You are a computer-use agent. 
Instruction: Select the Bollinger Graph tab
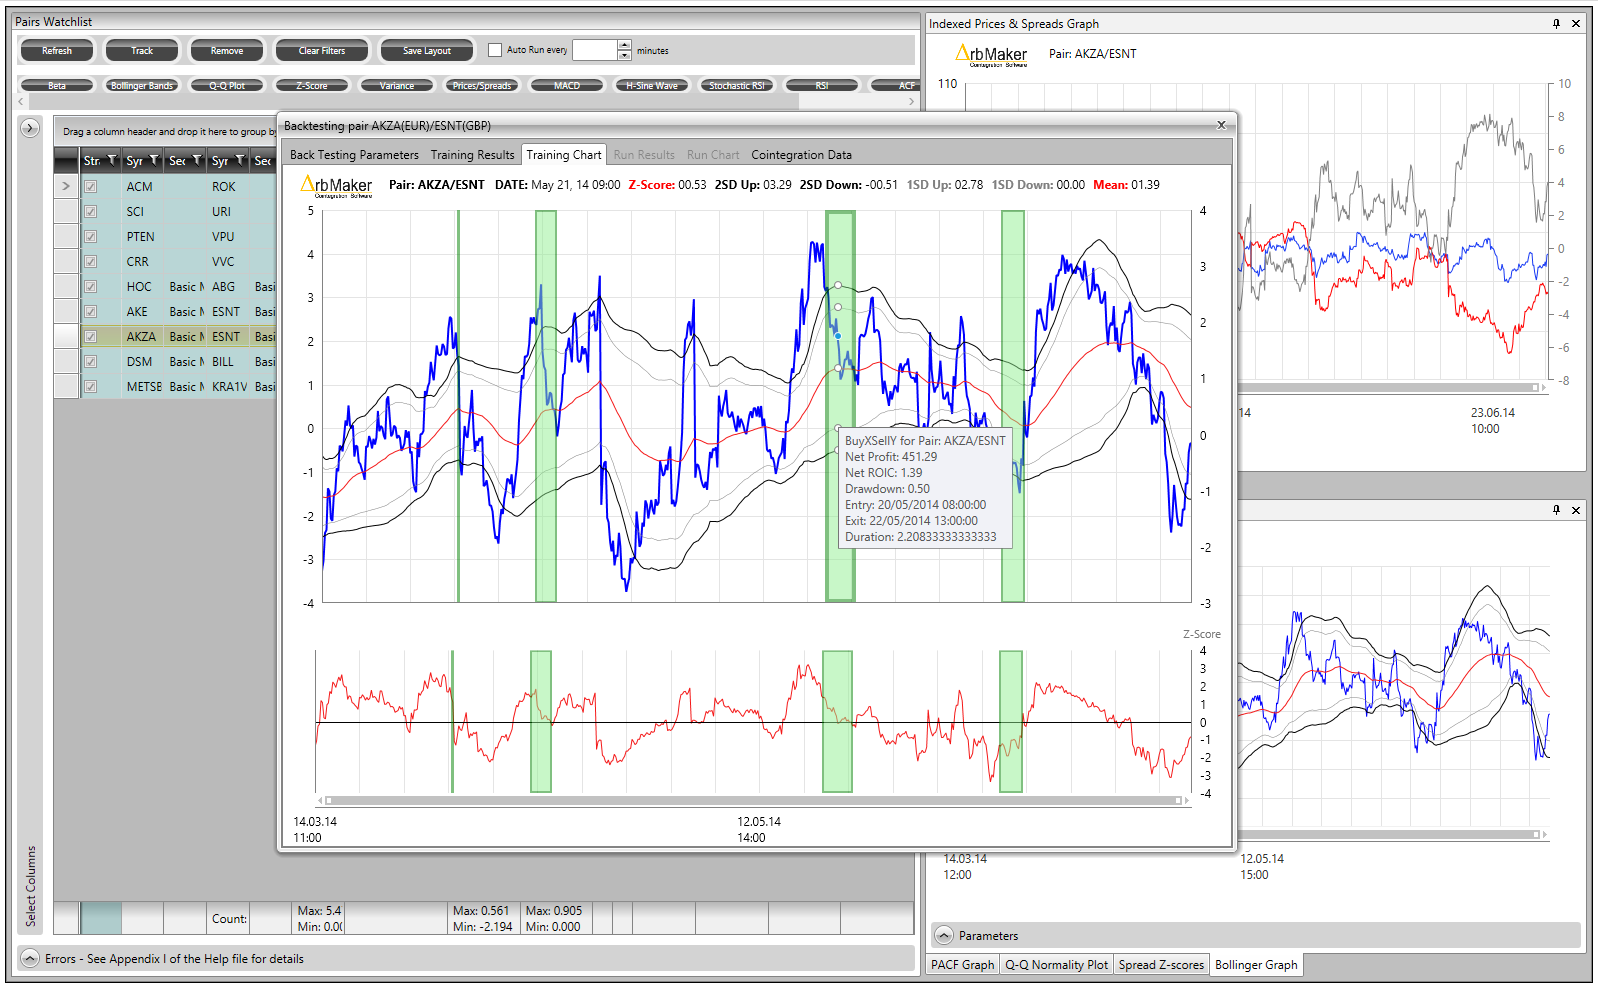(x=1256, y=965)
